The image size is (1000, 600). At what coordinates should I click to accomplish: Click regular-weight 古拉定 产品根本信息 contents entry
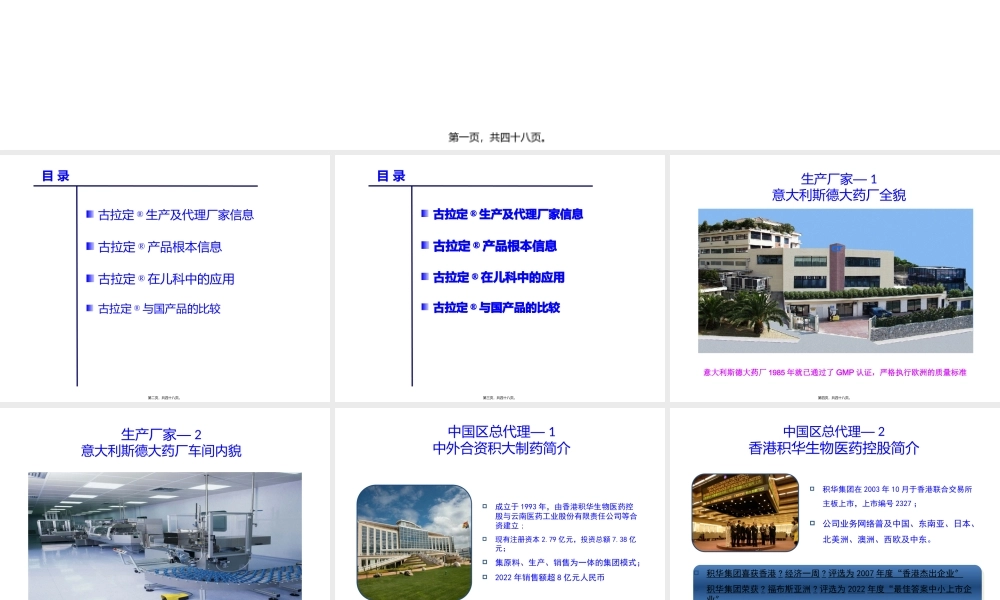click(x=159, y=247)
